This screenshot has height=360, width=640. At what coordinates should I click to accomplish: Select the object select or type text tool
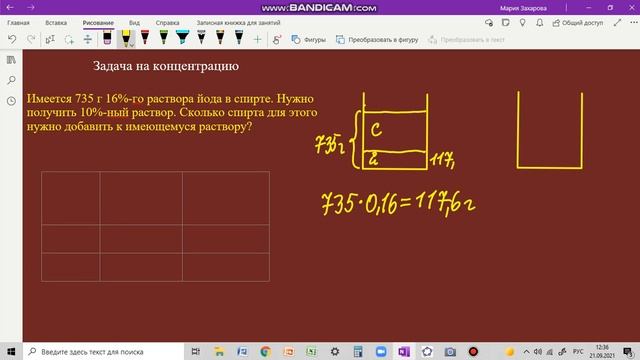(50, 40)
